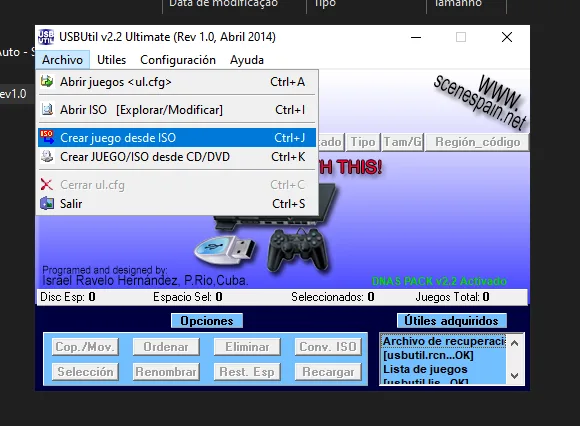Click the Cop./Mov. button
580x426 pixels.
click(x=85, y=347)
